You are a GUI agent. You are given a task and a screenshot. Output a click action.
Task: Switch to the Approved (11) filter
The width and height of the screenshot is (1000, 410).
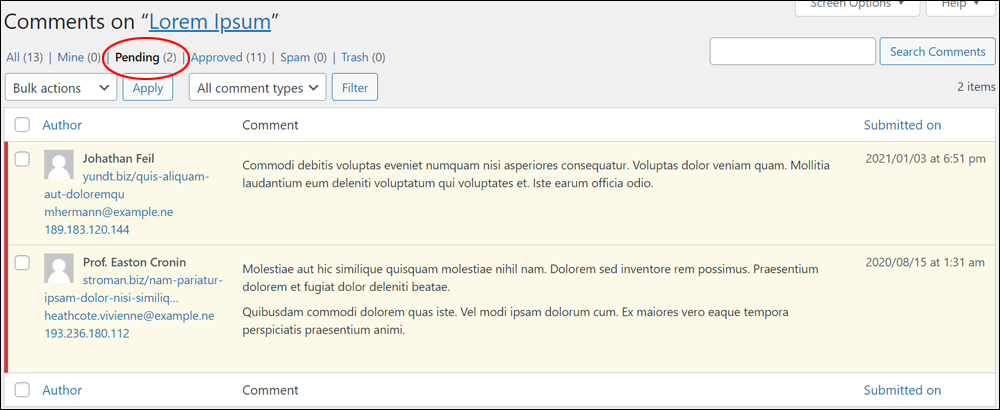(228, 57)
